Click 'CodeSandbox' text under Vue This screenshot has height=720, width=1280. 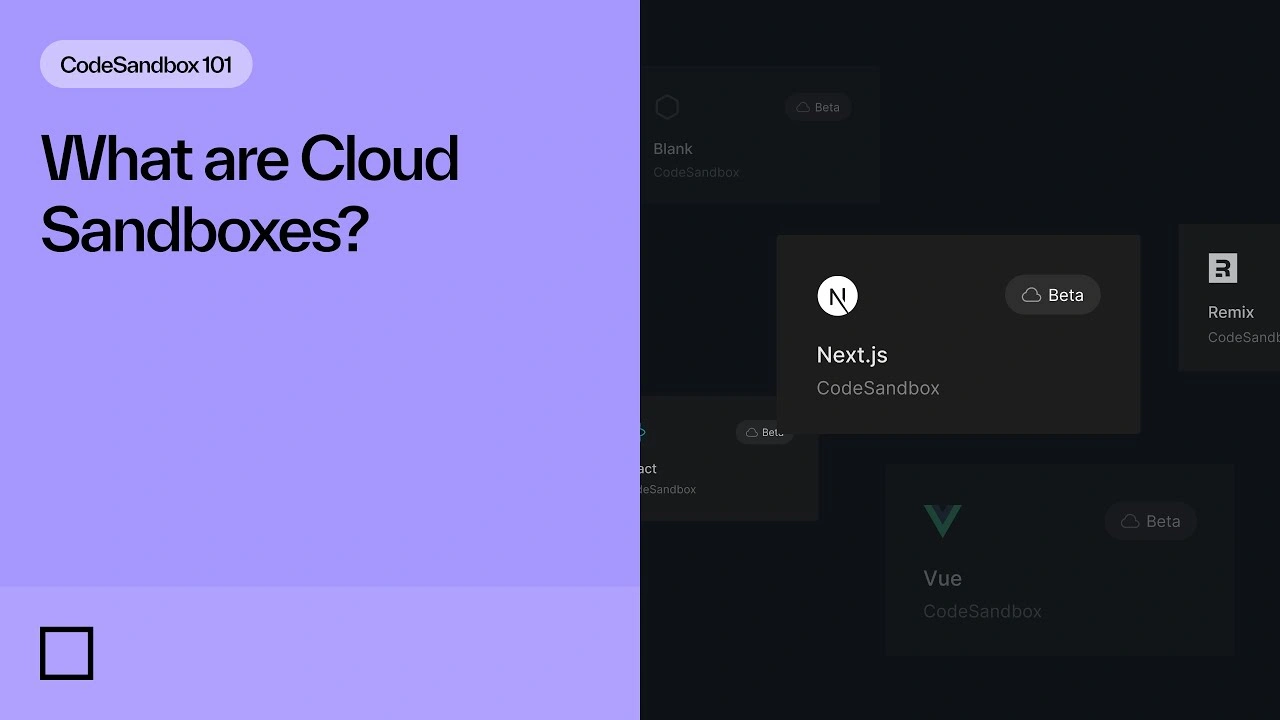pos(982,611)
